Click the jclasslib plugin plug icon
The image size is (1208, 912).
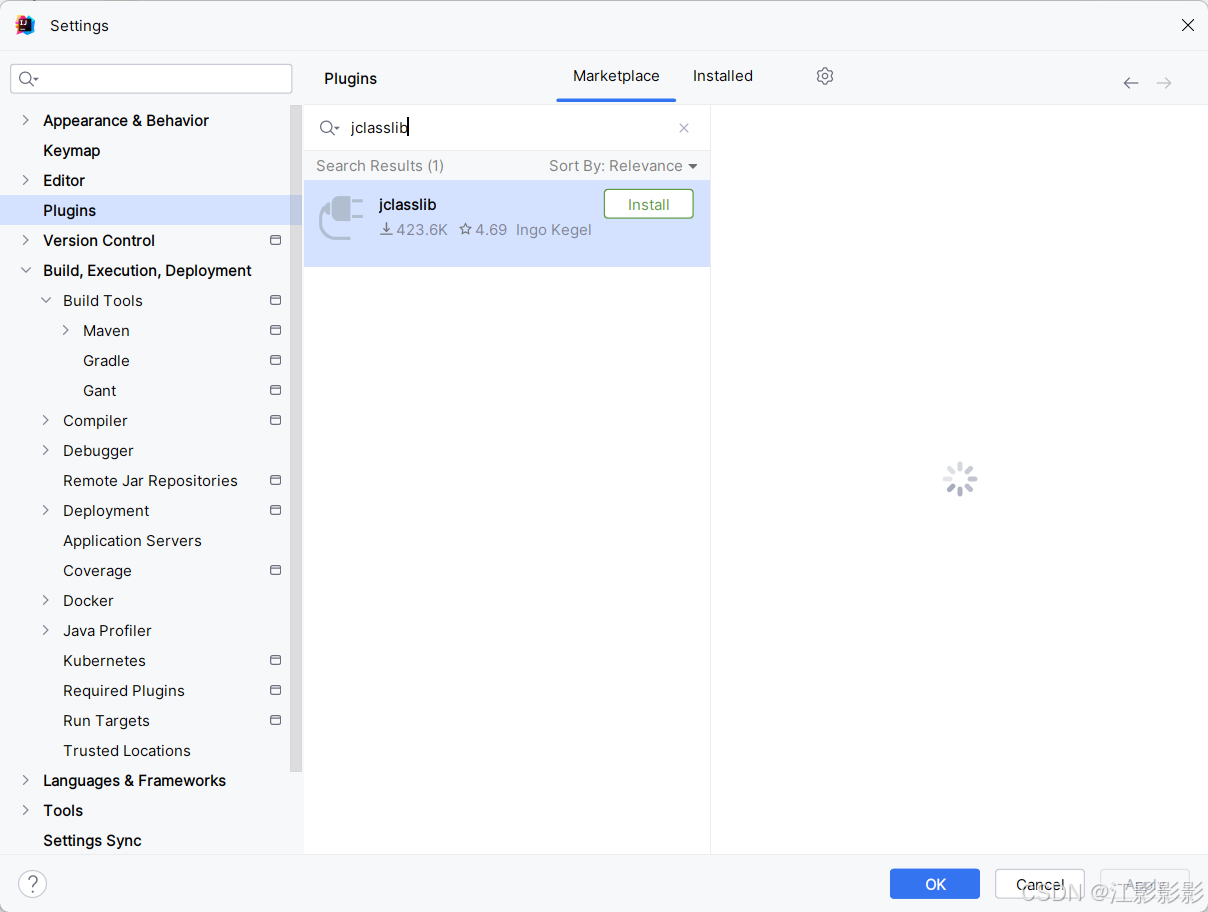[341, 218]
